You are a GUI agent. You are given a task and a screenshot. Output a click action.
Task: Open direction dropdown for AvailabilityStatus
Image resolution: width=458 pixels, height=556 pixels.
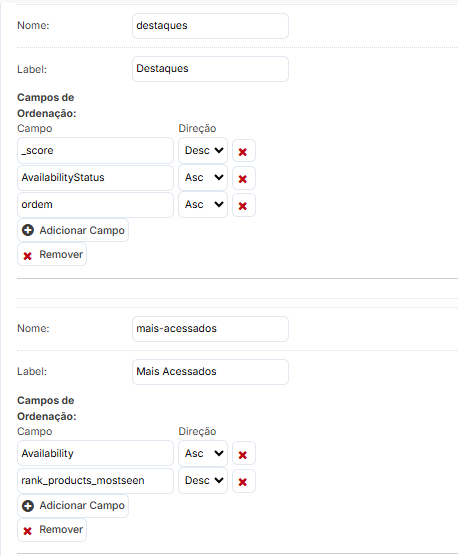point(203,178)
